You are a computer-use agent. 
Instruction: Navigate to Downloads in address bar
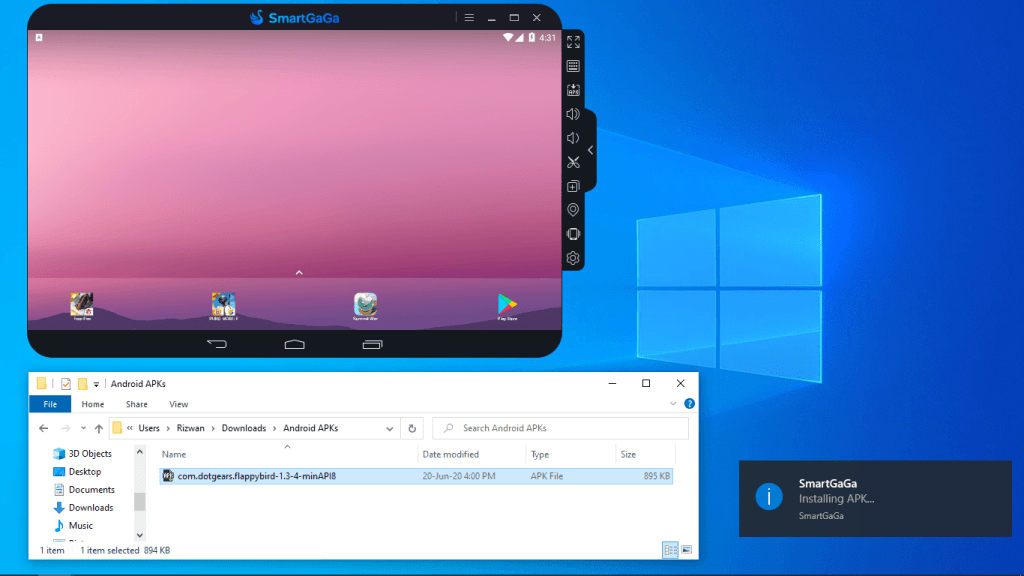[244, 428]
